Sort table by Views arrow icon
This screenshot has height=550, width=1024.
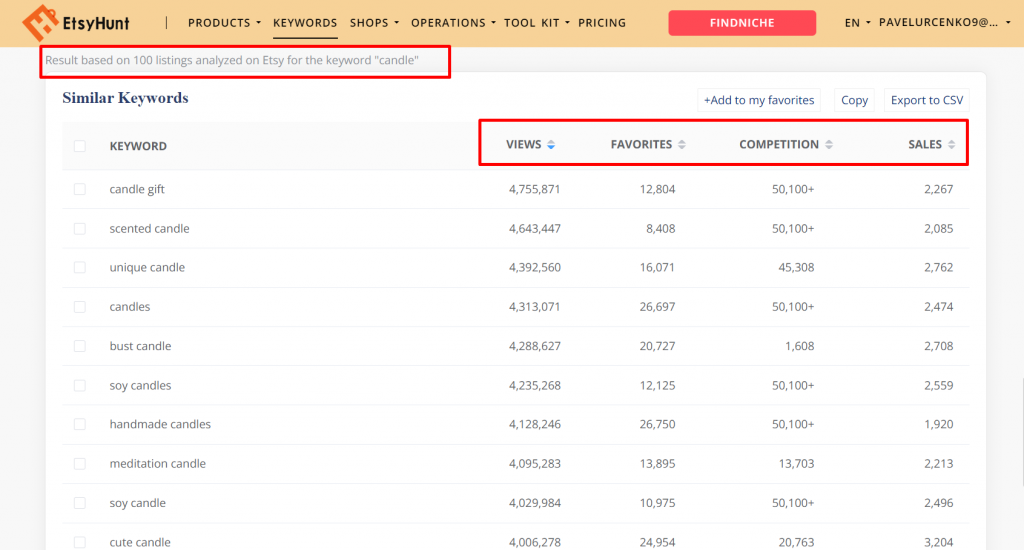tap(551, 145)
